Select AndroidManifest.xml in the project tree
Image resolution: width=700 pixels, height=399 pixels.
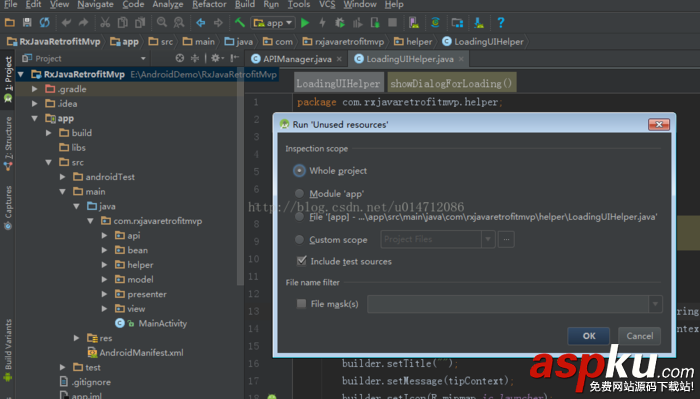coord(141,353)
